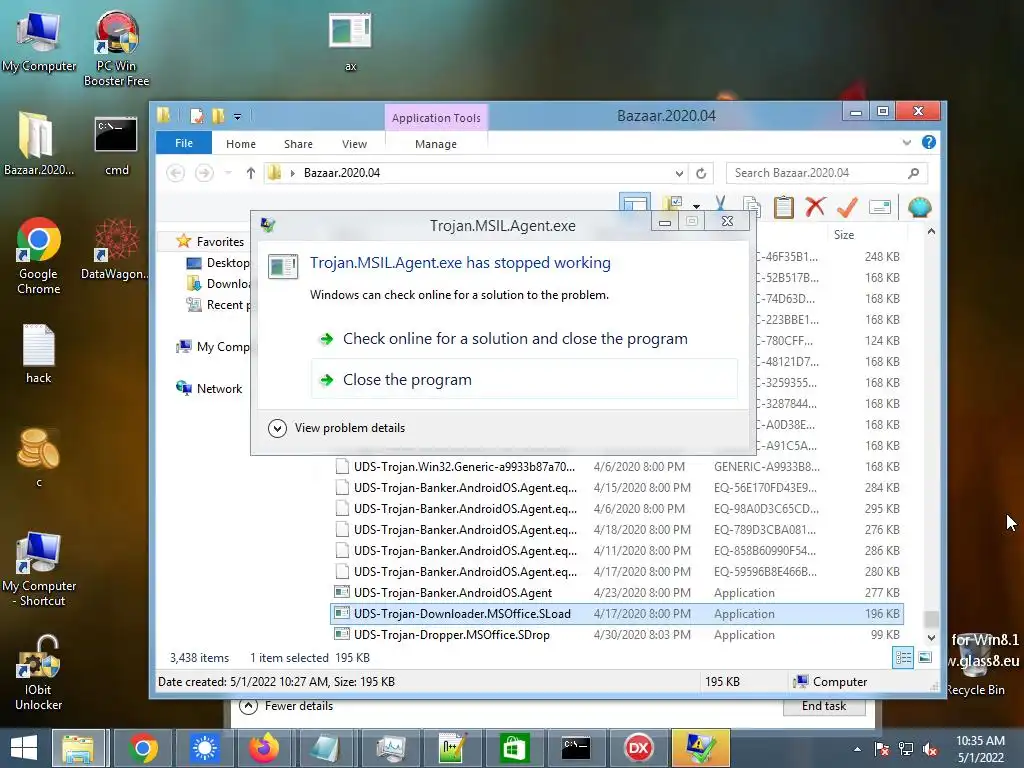Select Favorites in the navigation pane
The image size is (1024, 768).
click(x=220, y=242)
